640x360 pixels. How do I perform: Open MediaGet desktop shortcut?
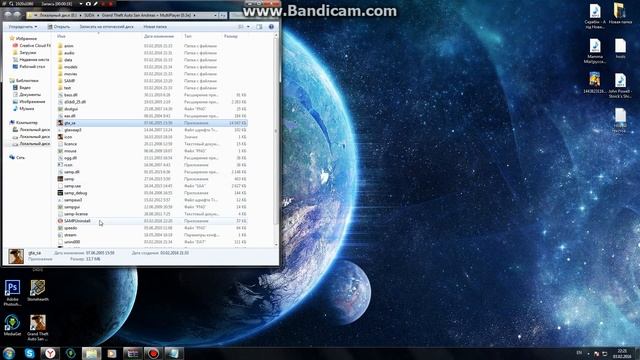(x=12, y=325)
